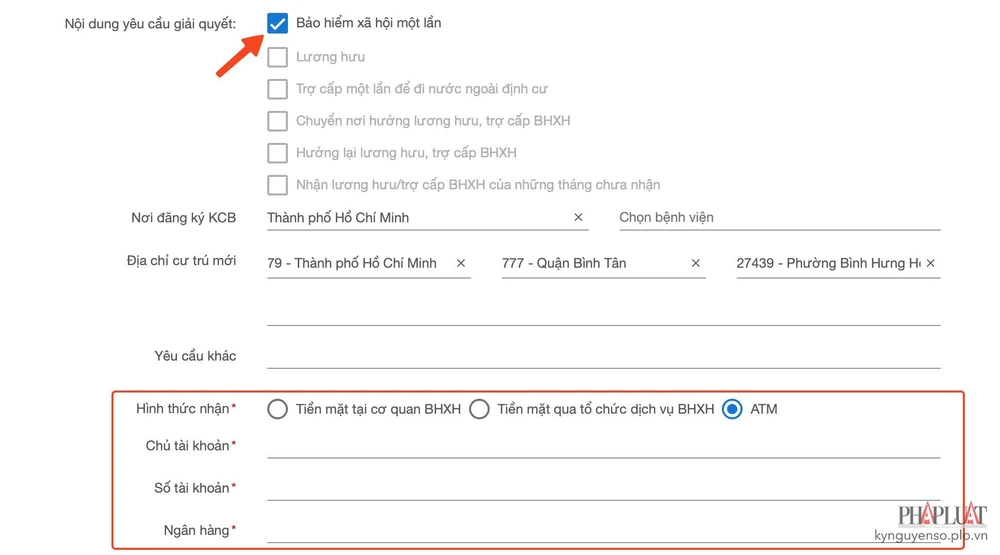Screen dimensions: 1000x555
Task: Expand the Quận Bình Tân district dropdown
Action: point(590,263)
